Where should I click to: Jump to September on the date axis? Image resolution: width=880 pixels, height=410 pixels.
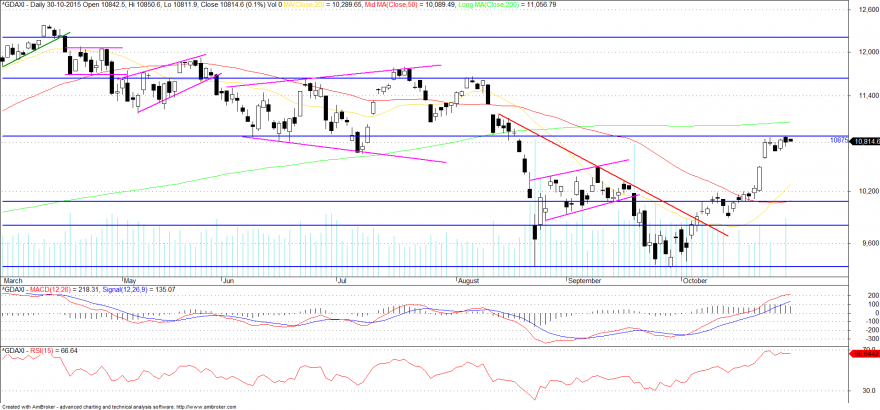[584, 279]
